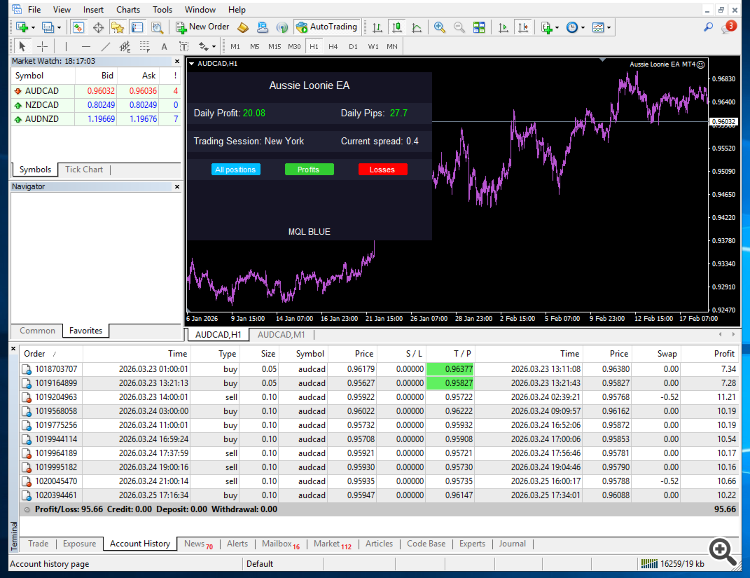750x578 pixels.
Task: Select the Text Label tool
Action: tap(184, 46)
